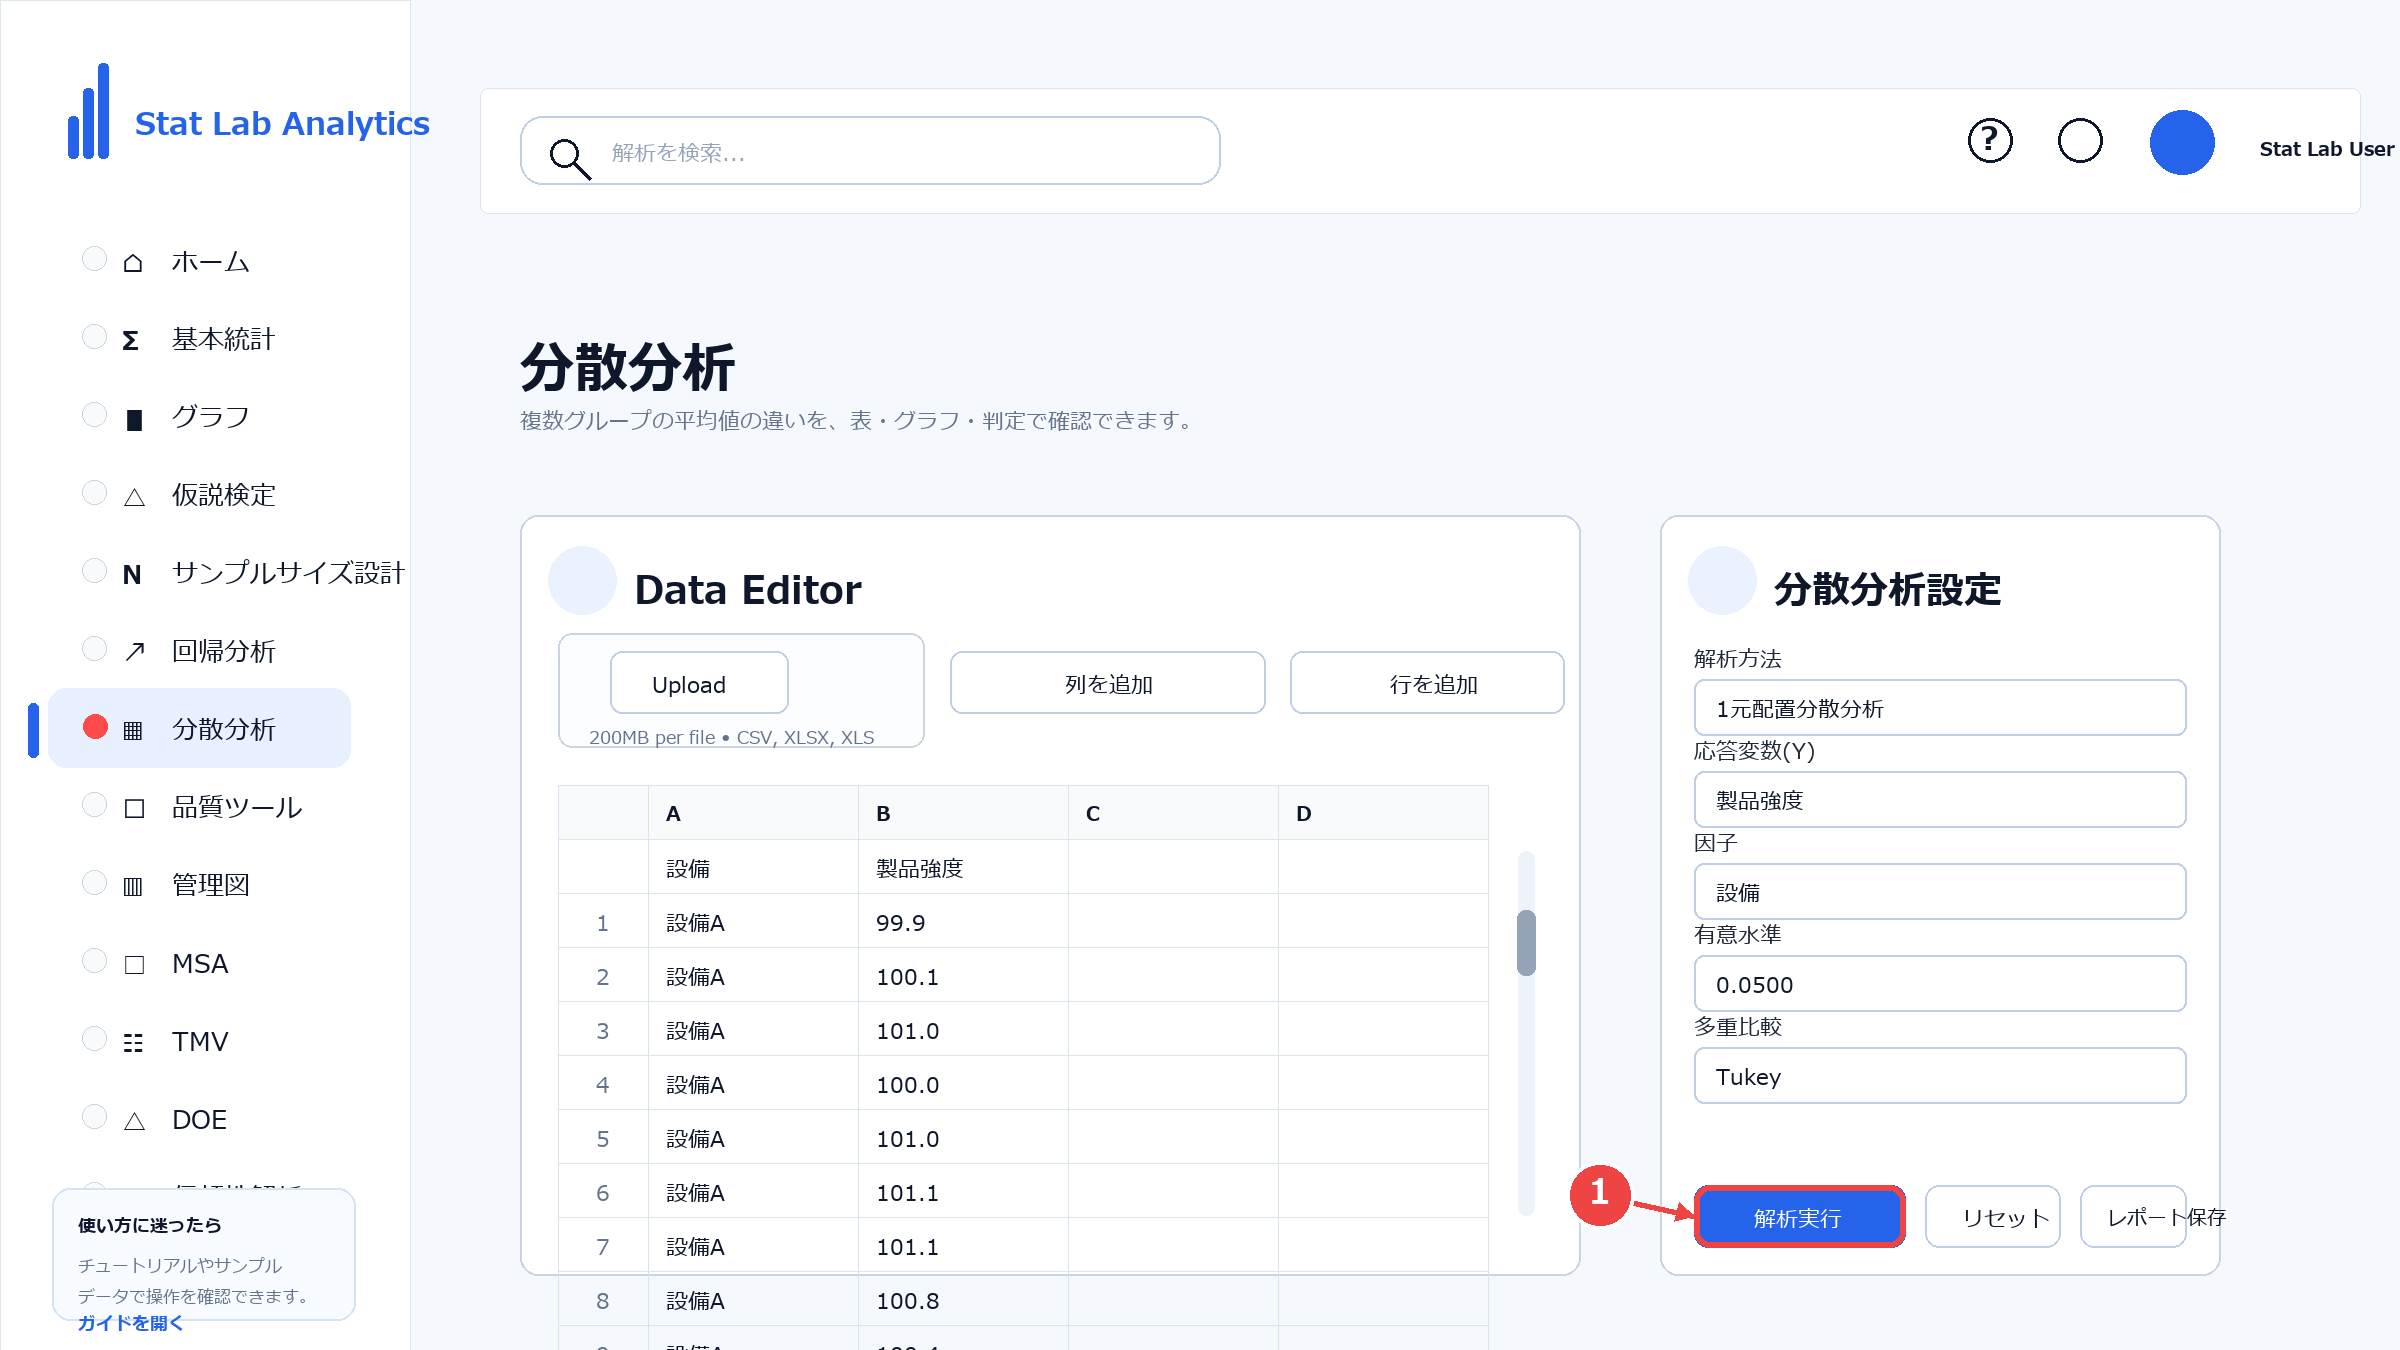Image resolution: width=2400 pixels, height=1350 pixels.
Task: Go to ホーム in the sidebar
Action: tap(210, 262)
